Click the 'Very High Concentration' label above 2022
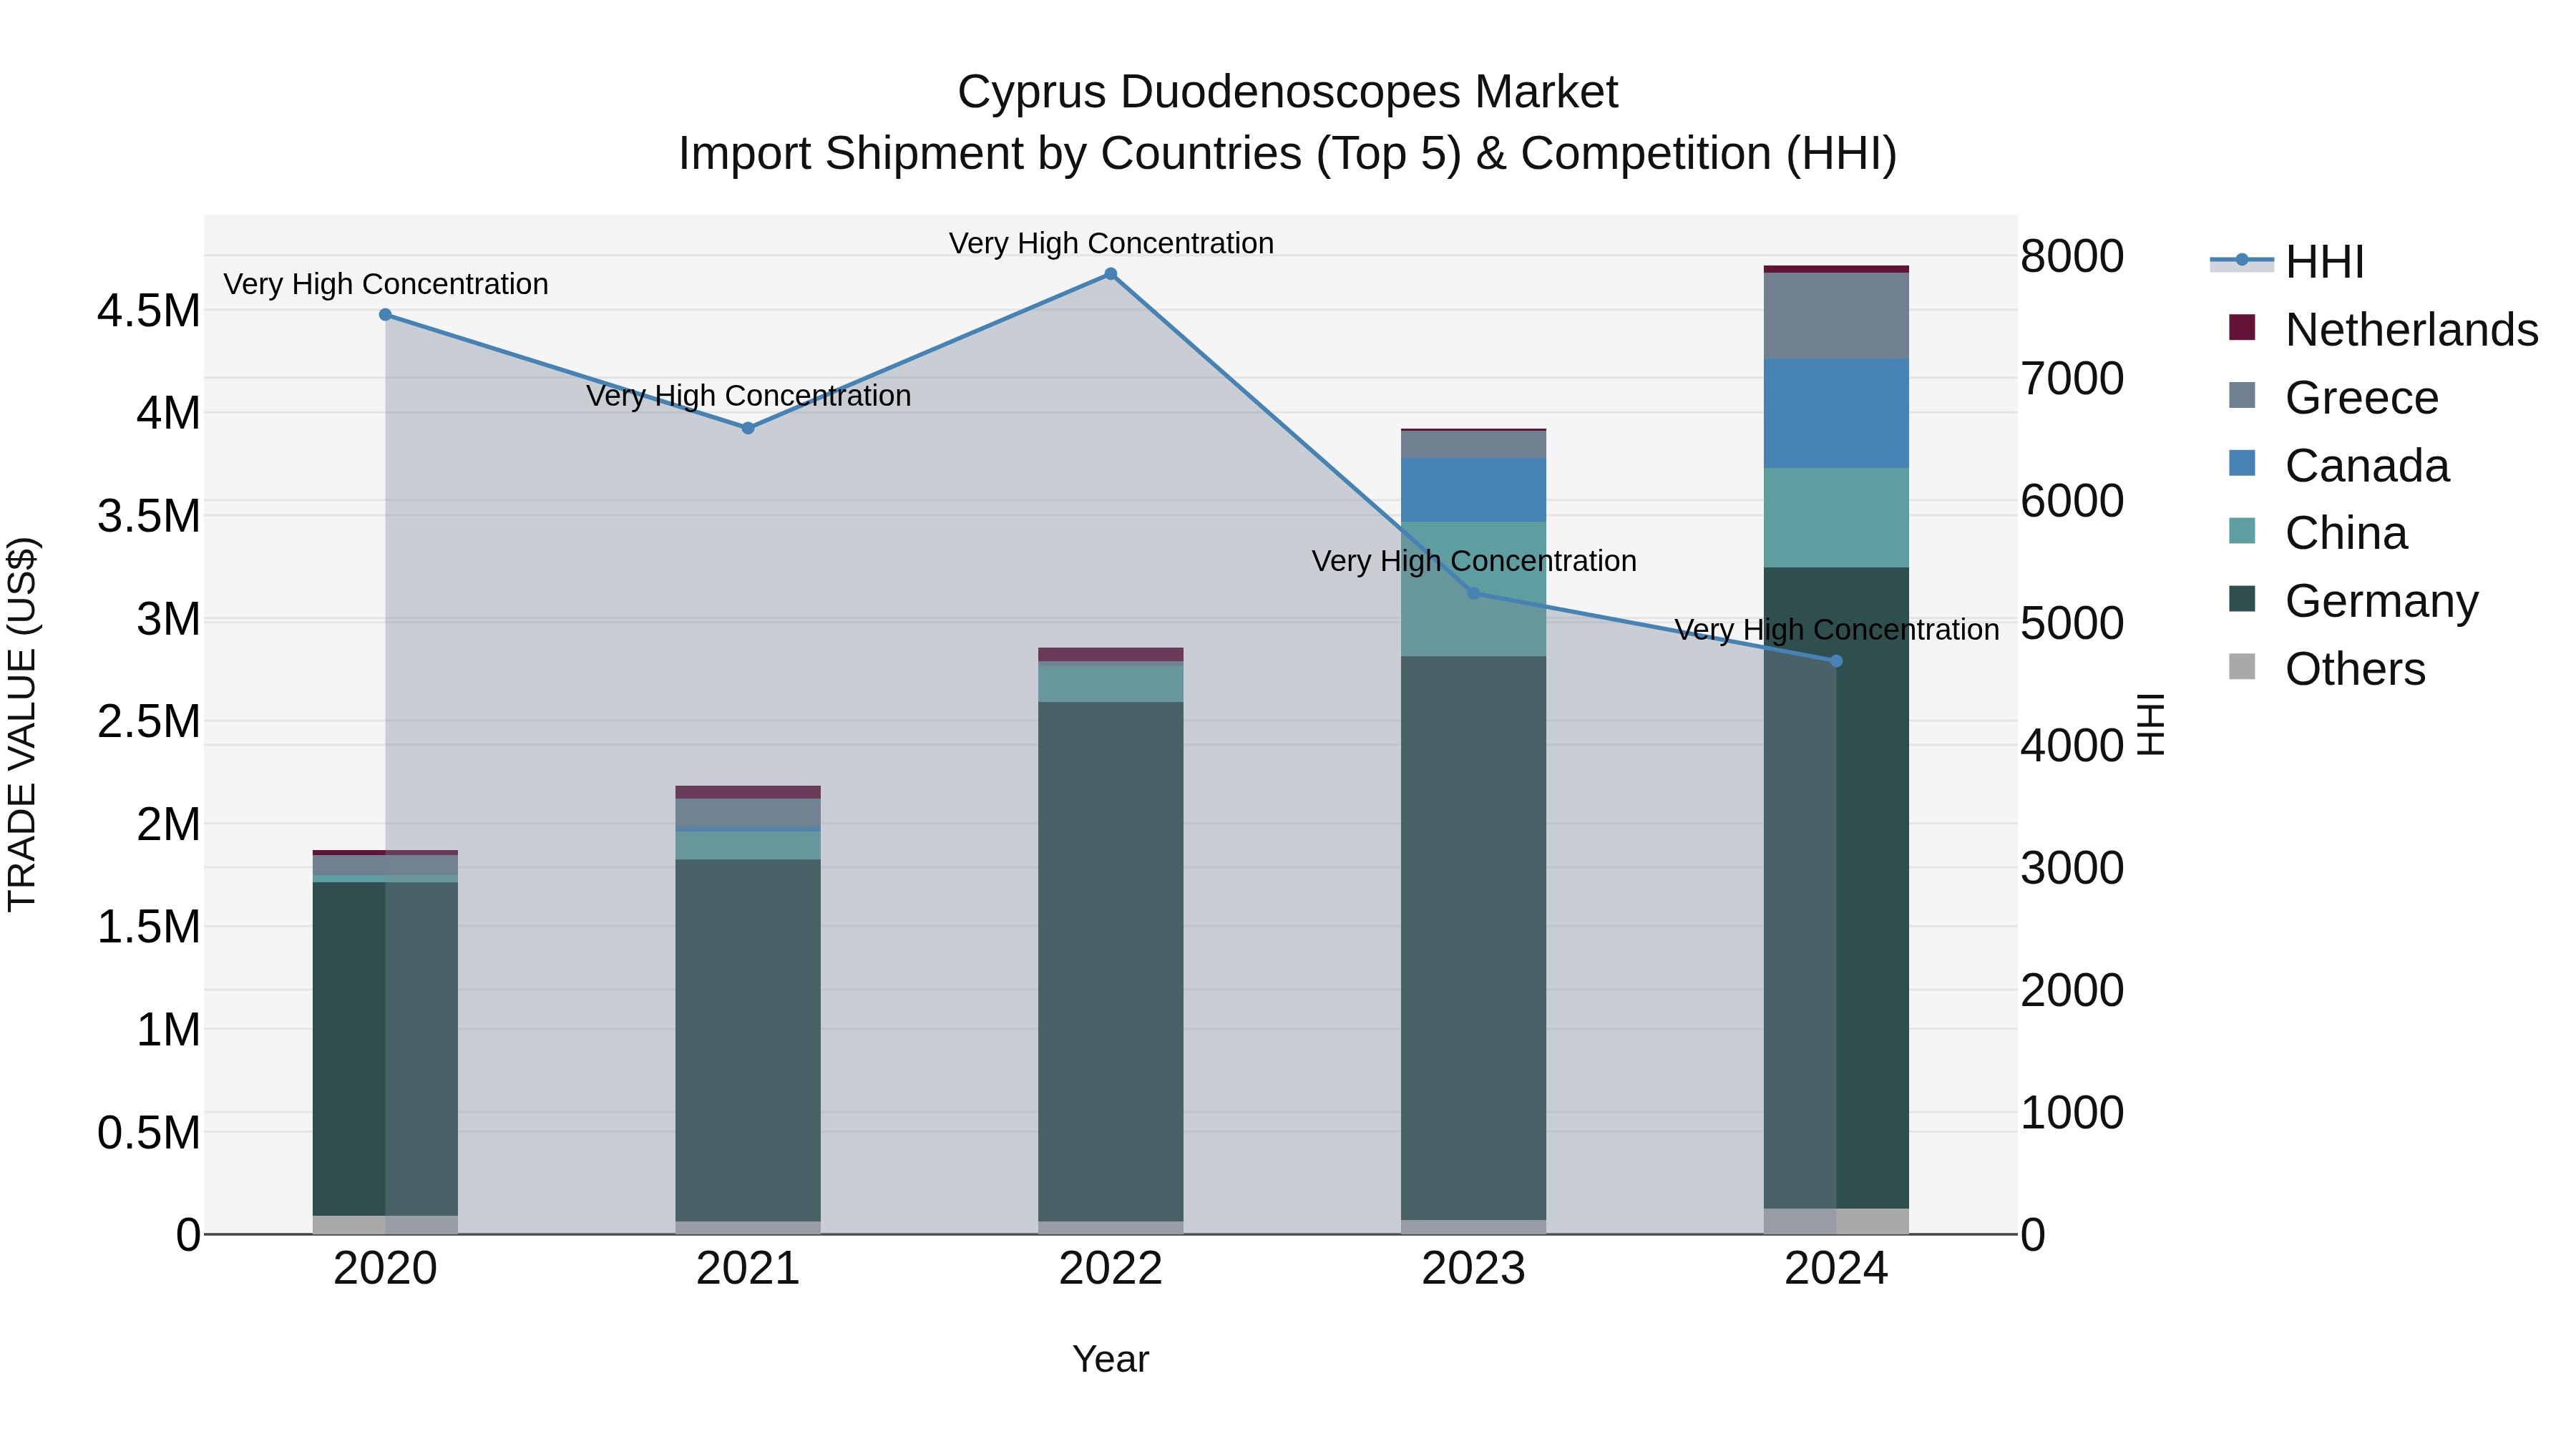 point(1111,243)
